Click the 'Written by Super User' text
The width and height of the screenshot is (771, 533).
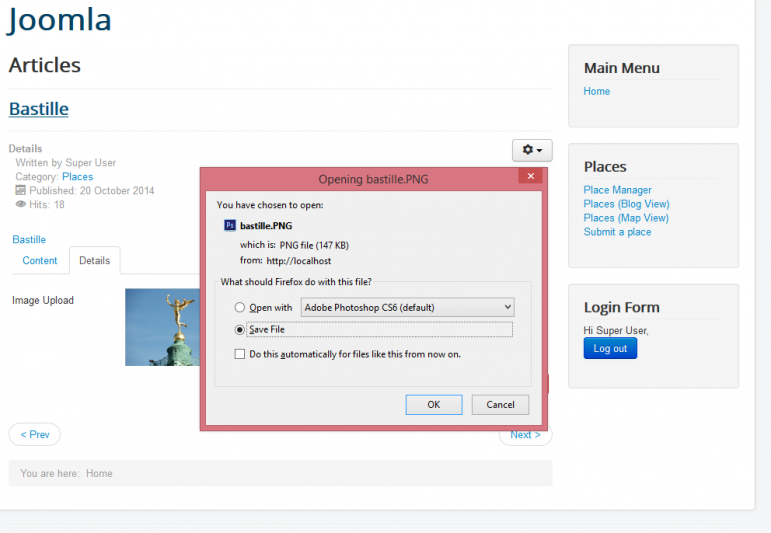(x=66, y=163)
